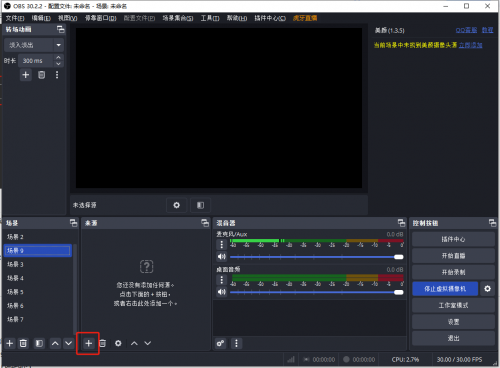Viewport: 500px width, 368px height.
Task: Open advanced audio properties gears icon
Action: pos(221,343)
